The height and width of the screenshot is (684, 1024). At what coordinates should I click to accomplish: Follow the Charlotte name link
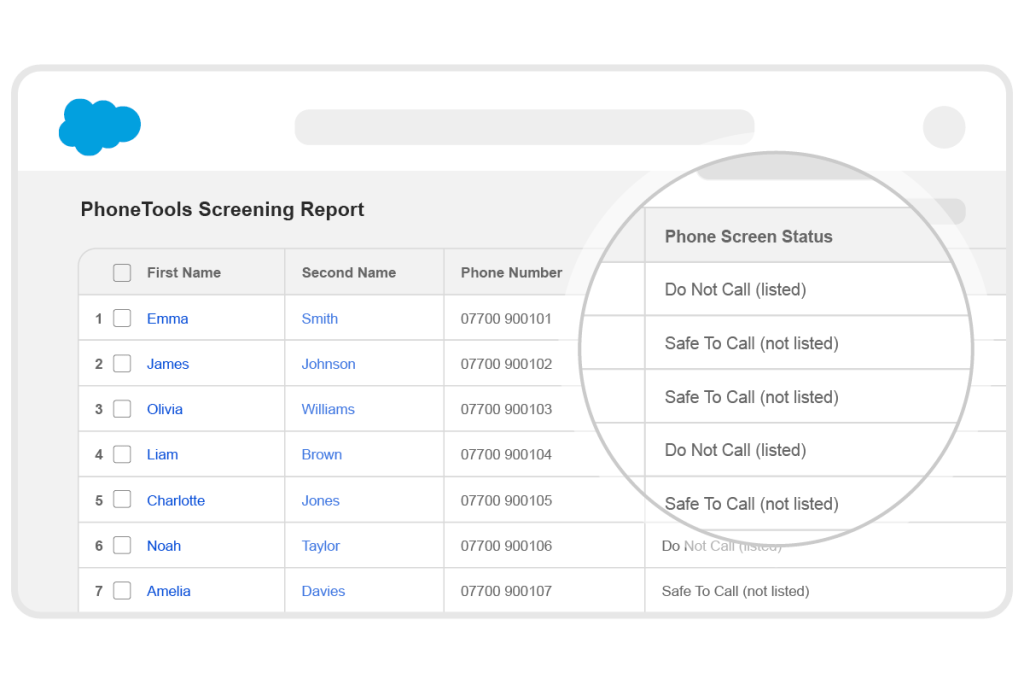pos(176,500)
